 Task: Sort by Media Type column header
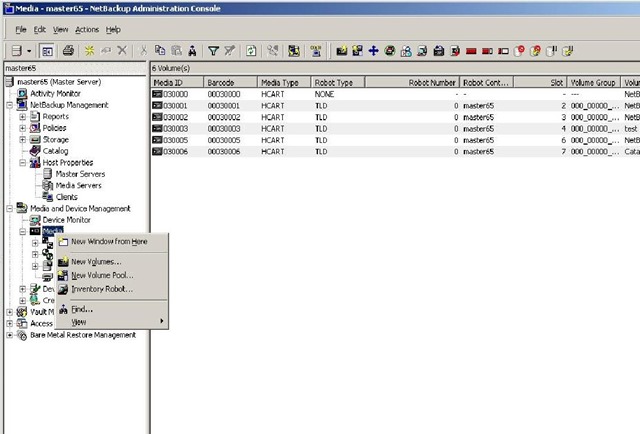[284, 82]
